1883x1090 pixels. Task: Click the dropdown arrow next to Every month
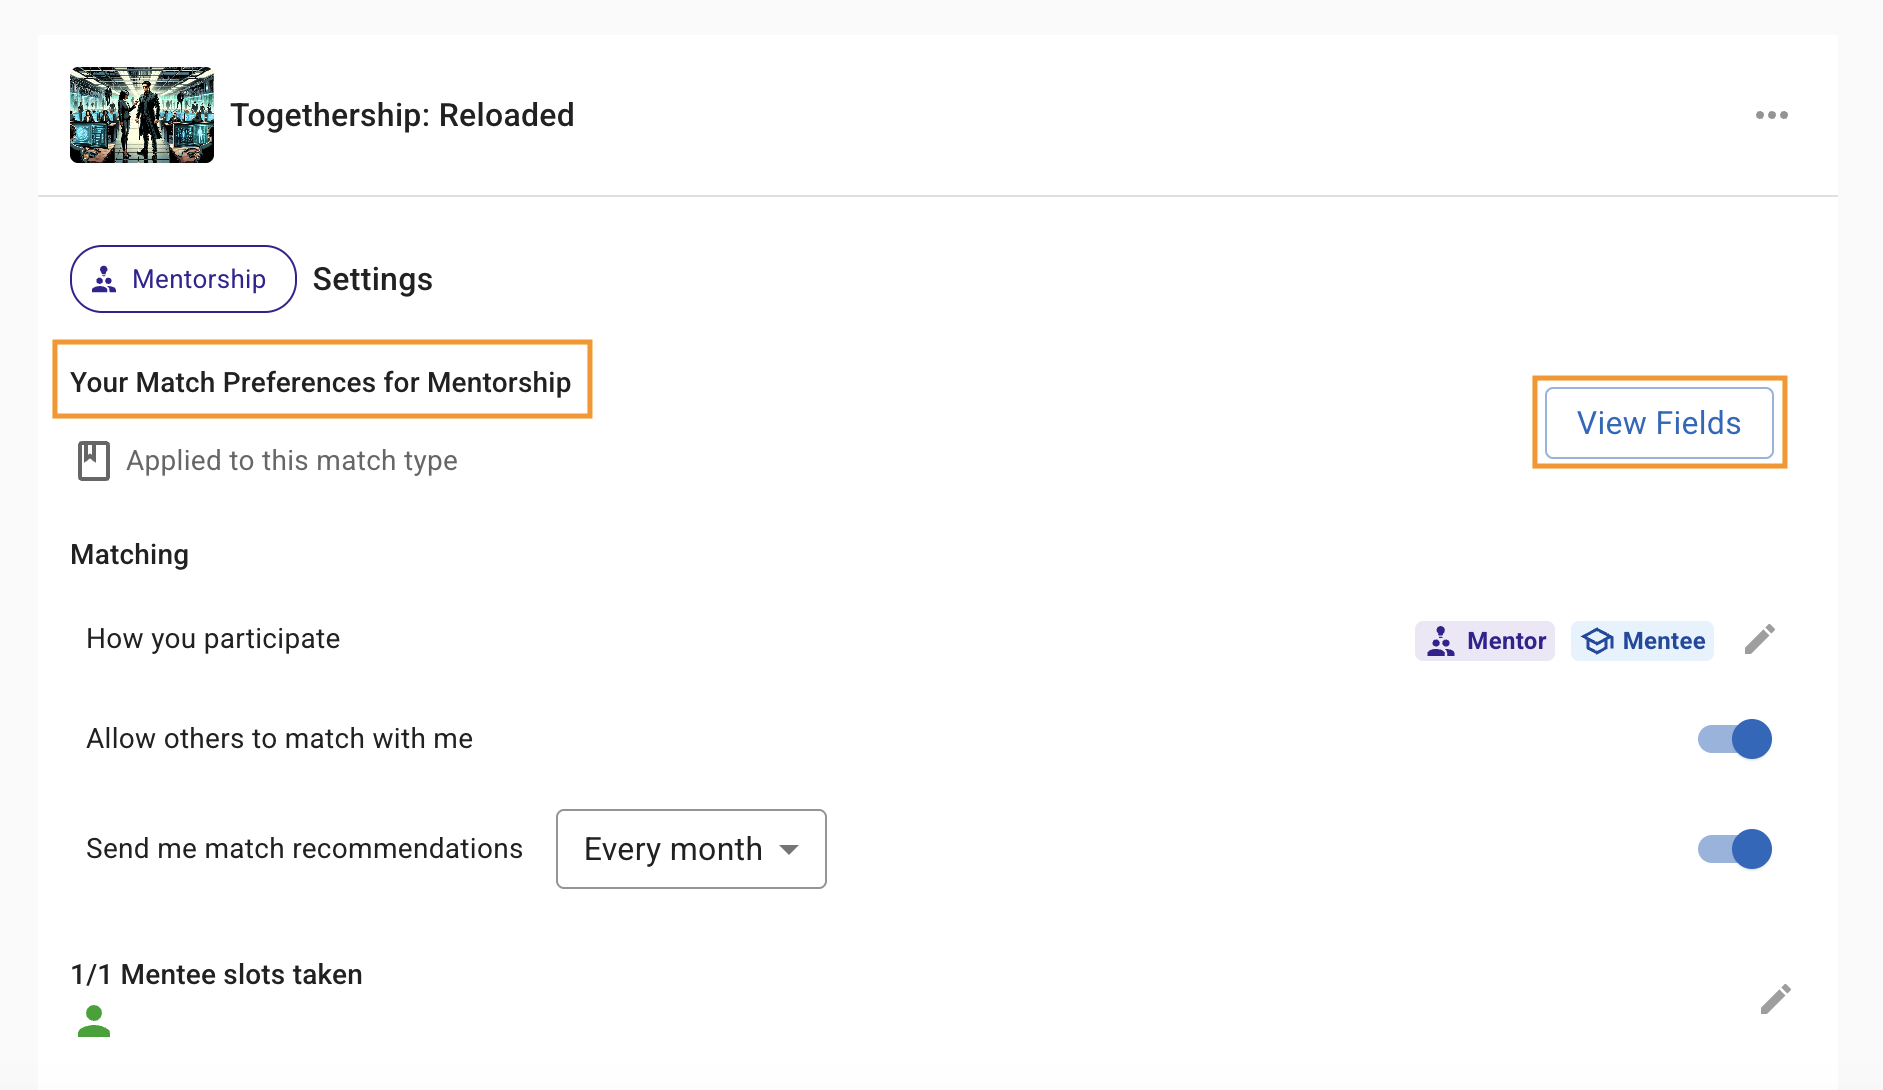click(x=789, y=850)
